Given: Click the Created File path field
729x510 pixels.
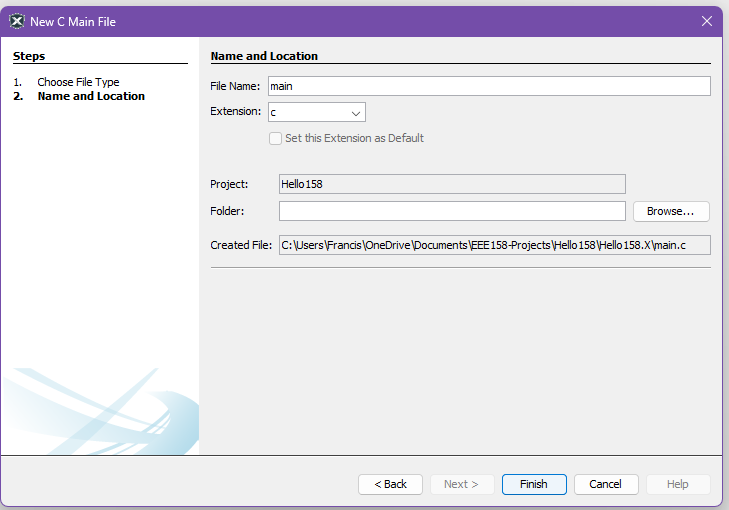Looking at the screenshot, I should coord(494,245).
